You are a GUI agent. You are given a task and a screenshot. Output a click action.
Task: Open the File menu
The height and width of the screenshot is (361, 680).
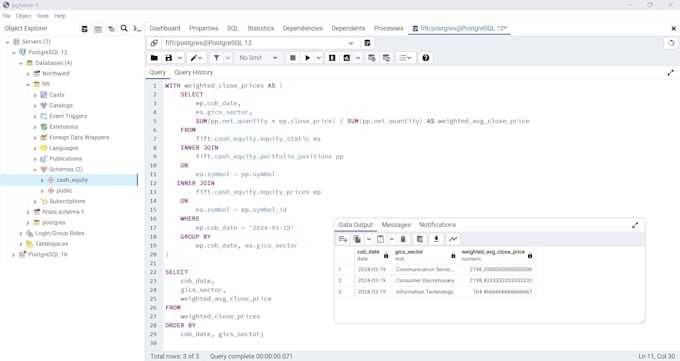(7, 16)
